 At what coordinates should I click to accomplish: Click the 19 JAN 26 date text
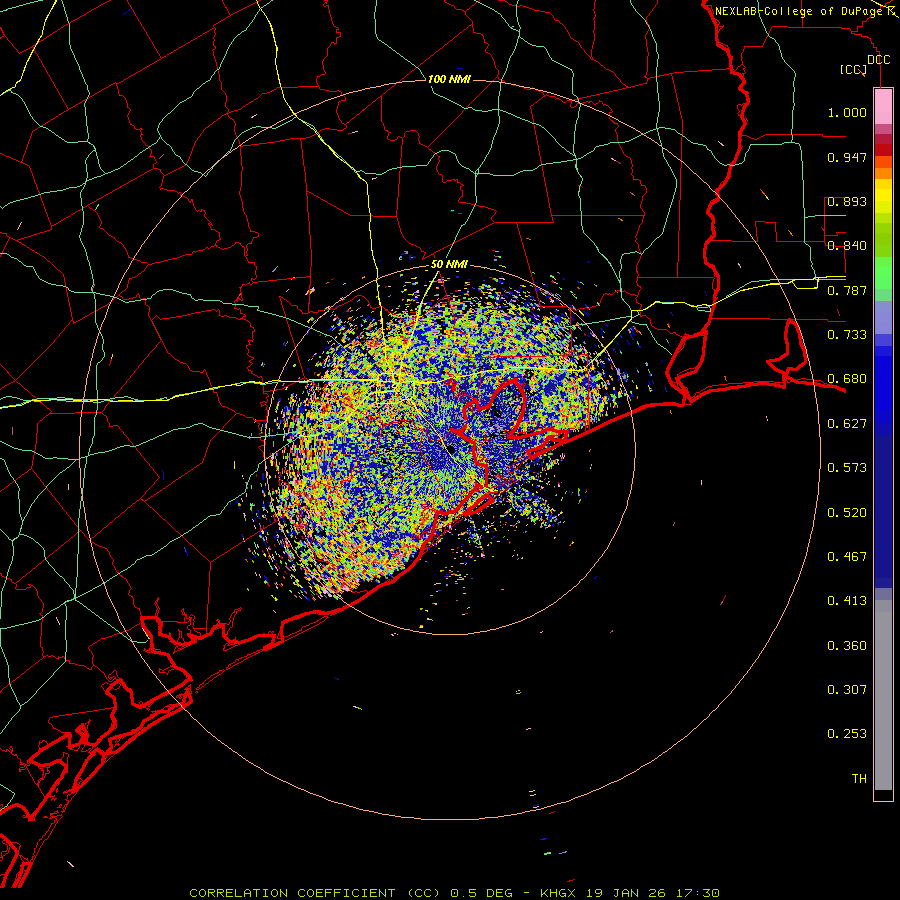tap(626, 893)
